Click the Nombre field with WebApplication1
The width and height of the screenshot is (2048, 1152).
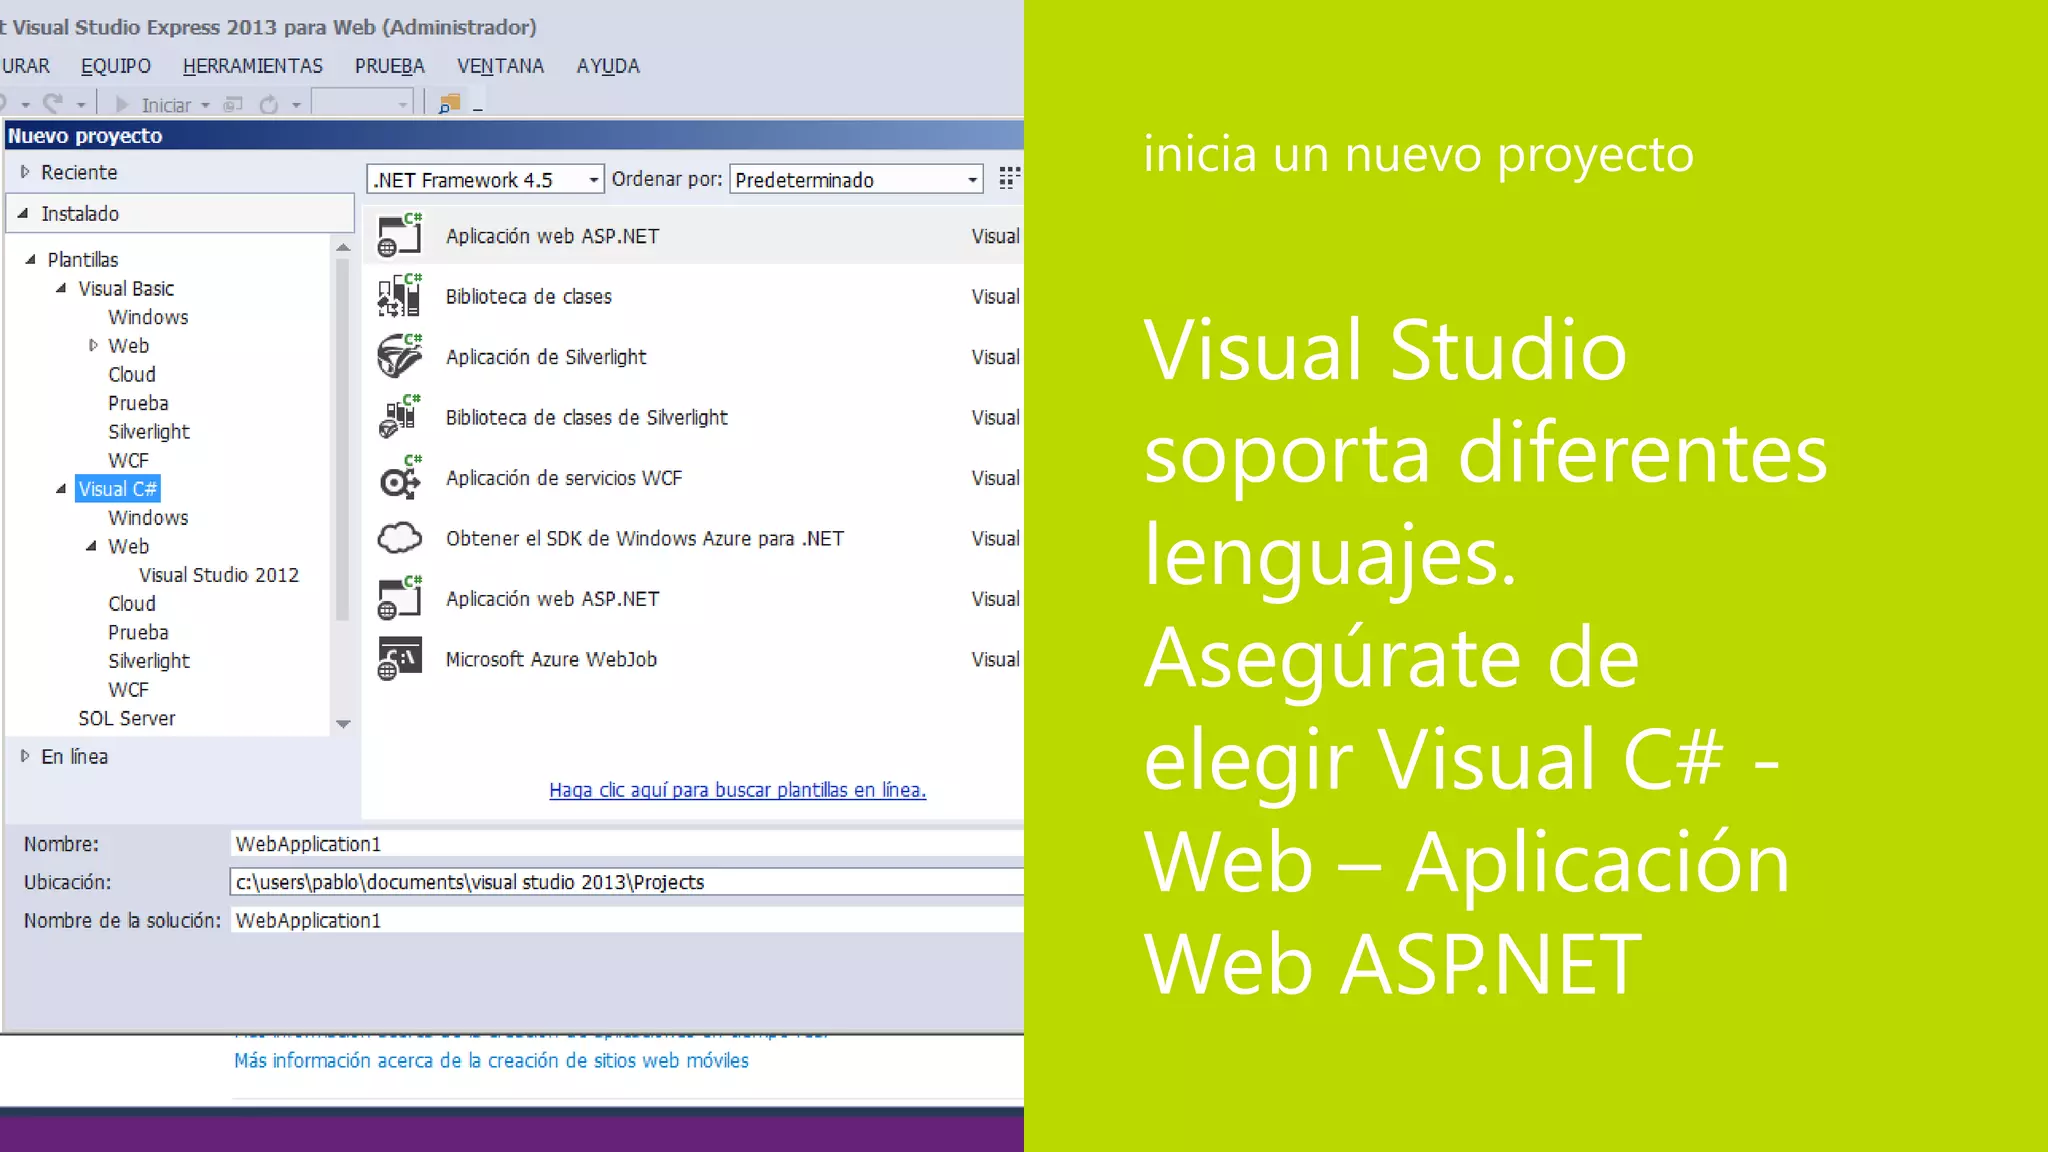[627, 844]
